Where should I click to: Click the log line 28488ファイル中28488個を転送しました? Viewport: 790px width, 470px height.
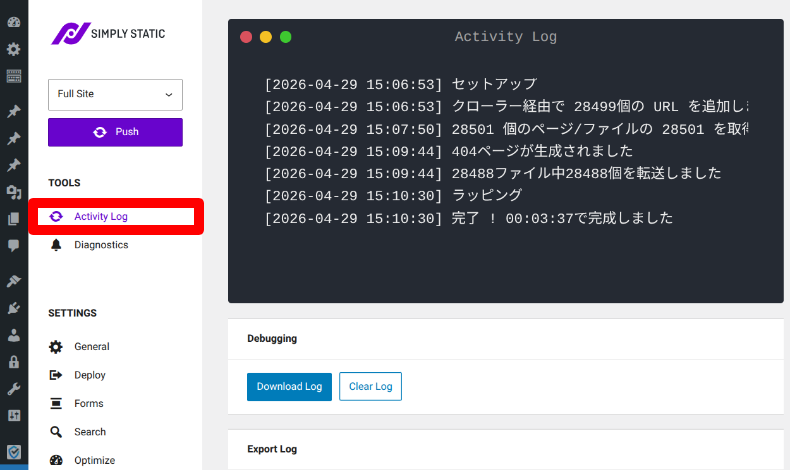(x=493, y=173)
